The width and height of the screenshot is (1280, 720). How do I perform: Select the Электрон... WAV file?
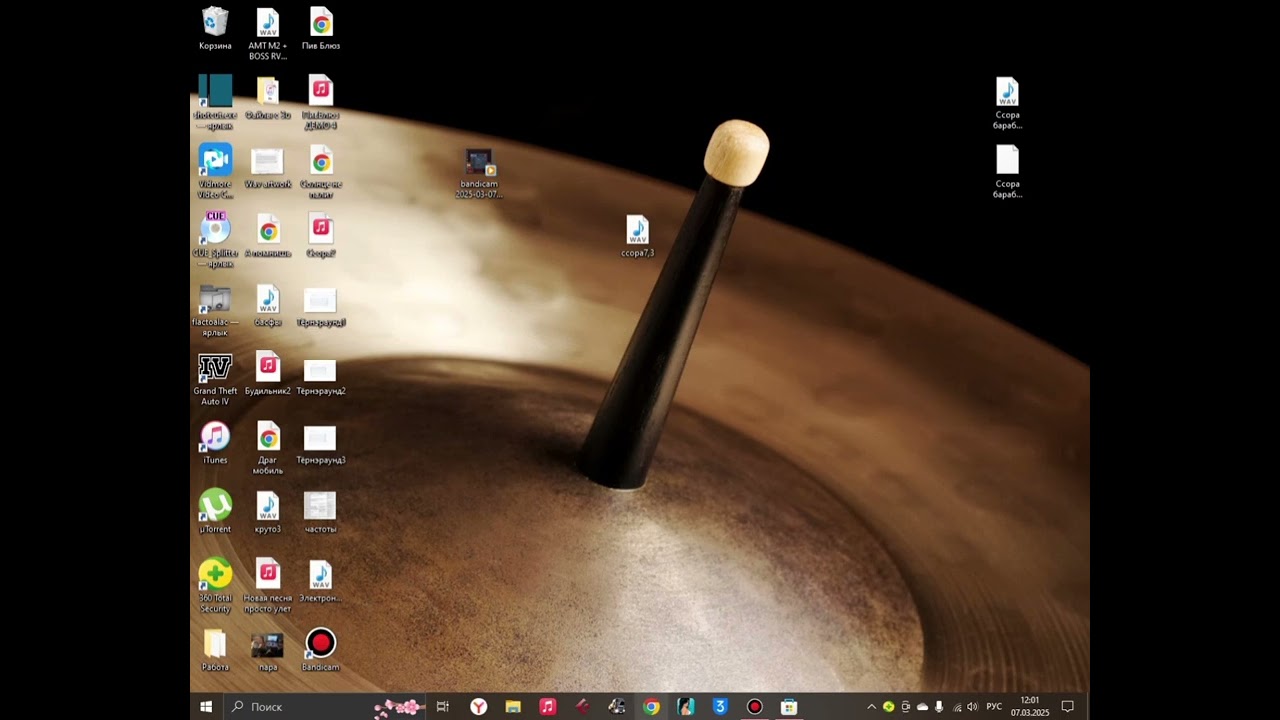pyautogui.click(x=321, y=580)
